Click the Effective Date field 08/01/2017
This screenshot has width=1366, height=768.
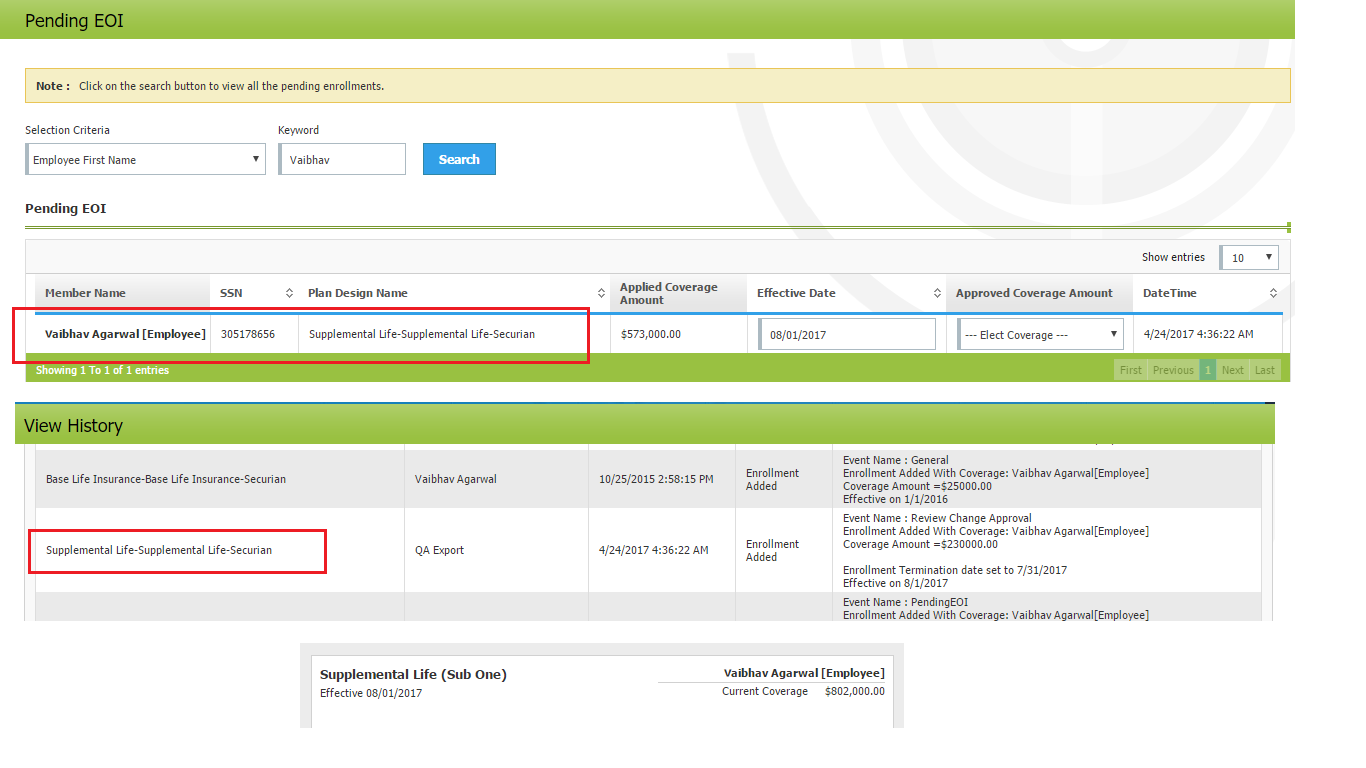(847, 335)
